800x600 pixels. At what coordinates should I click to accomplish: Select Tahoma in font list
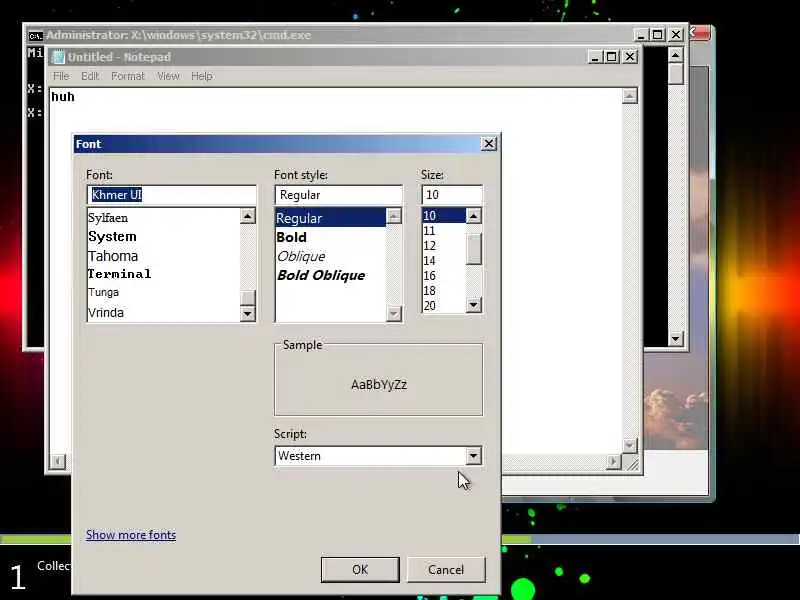pyautogui.click(x=163, y=256)
